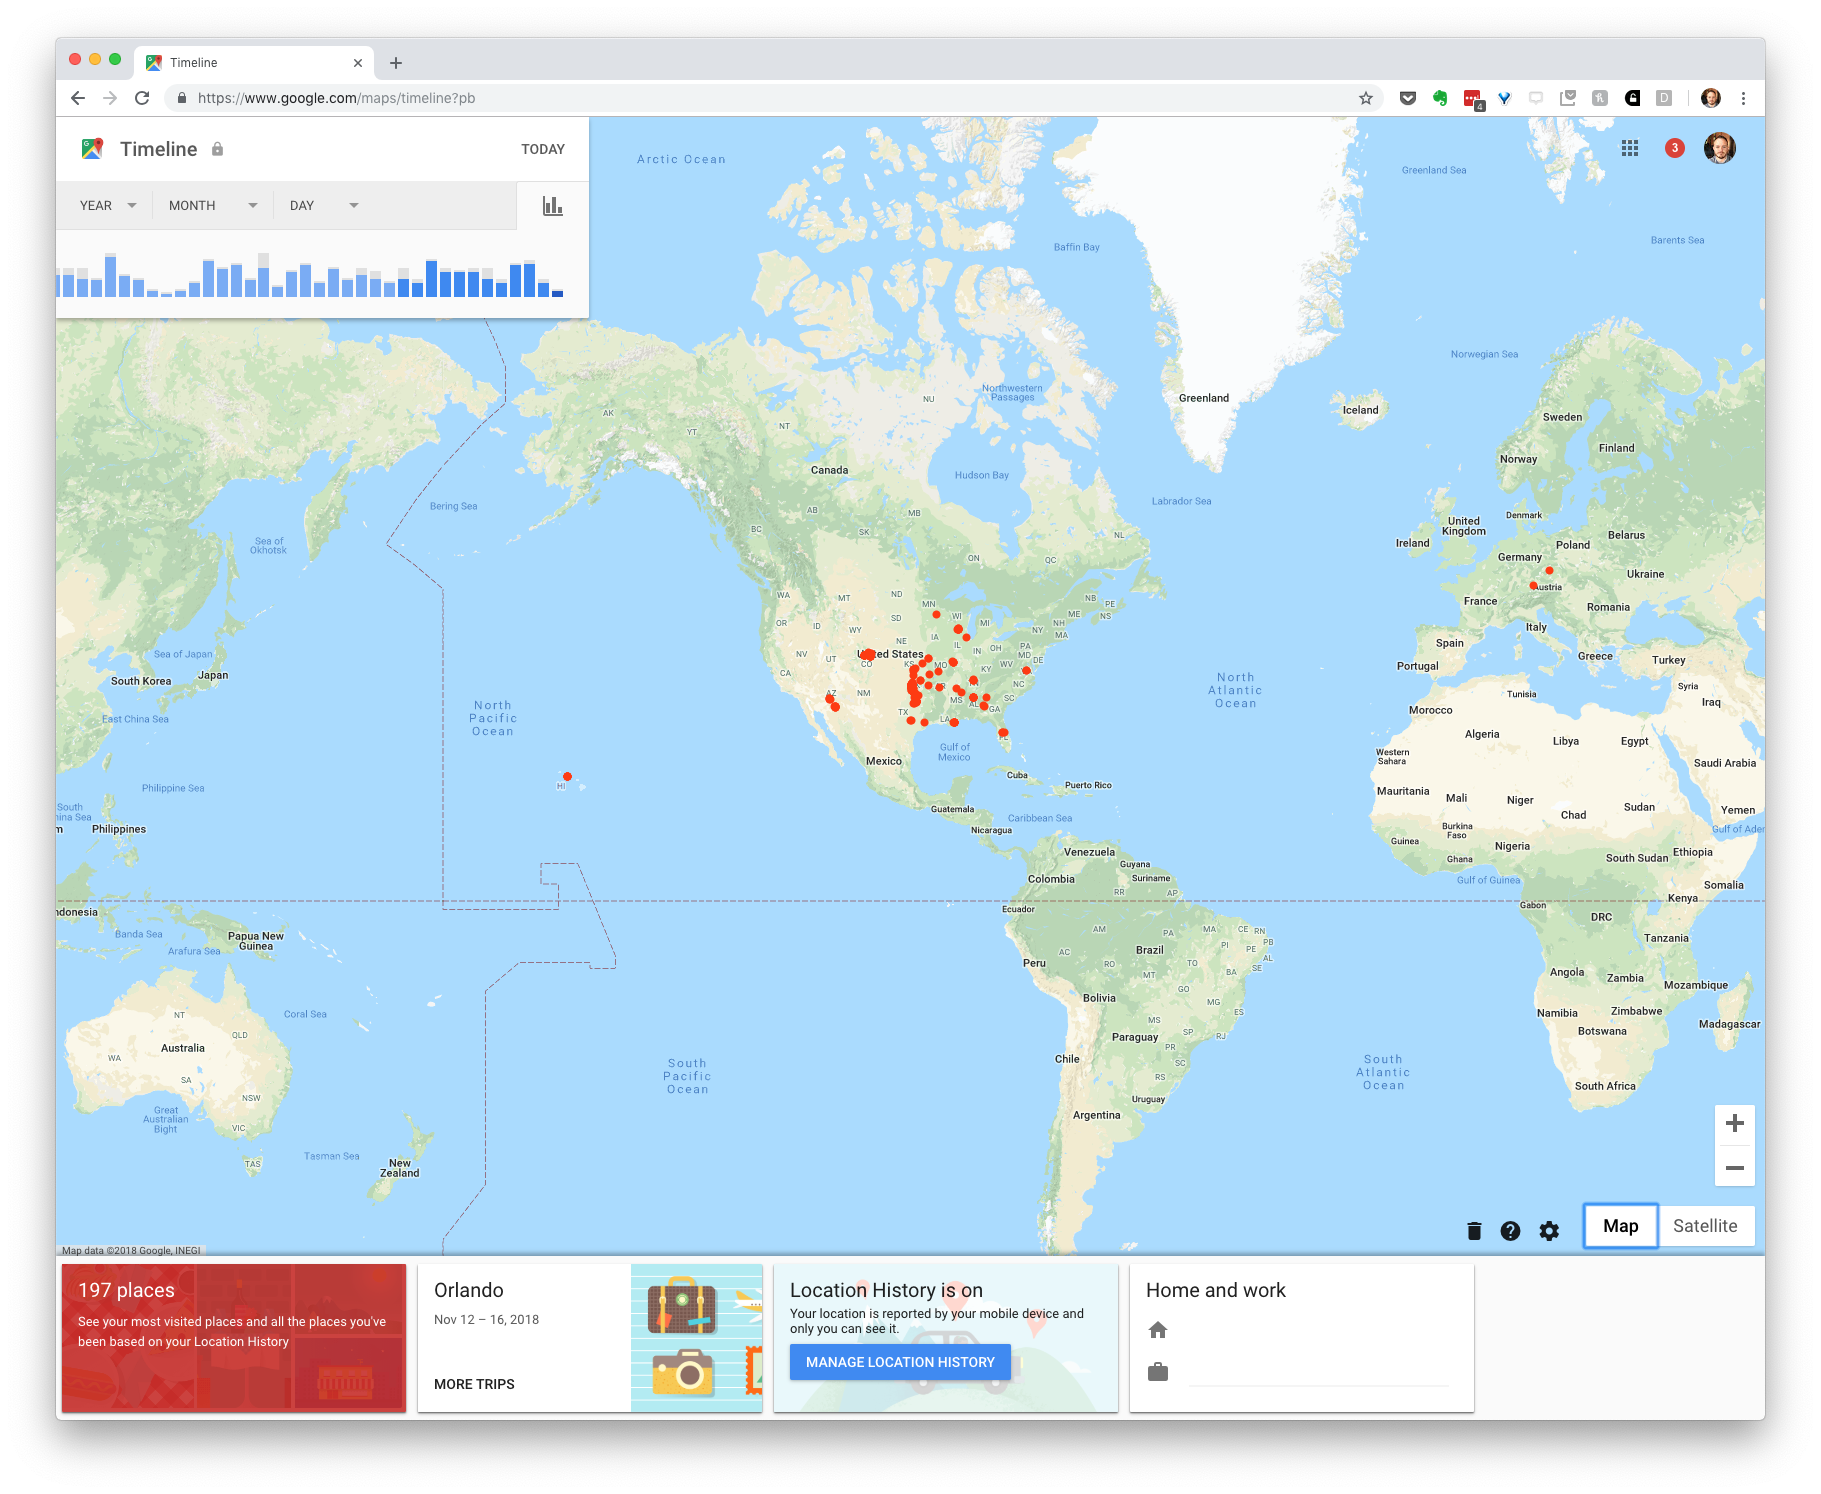Switch to Satellite view
The image size is (1821, 1494).
(1705, 1226)
